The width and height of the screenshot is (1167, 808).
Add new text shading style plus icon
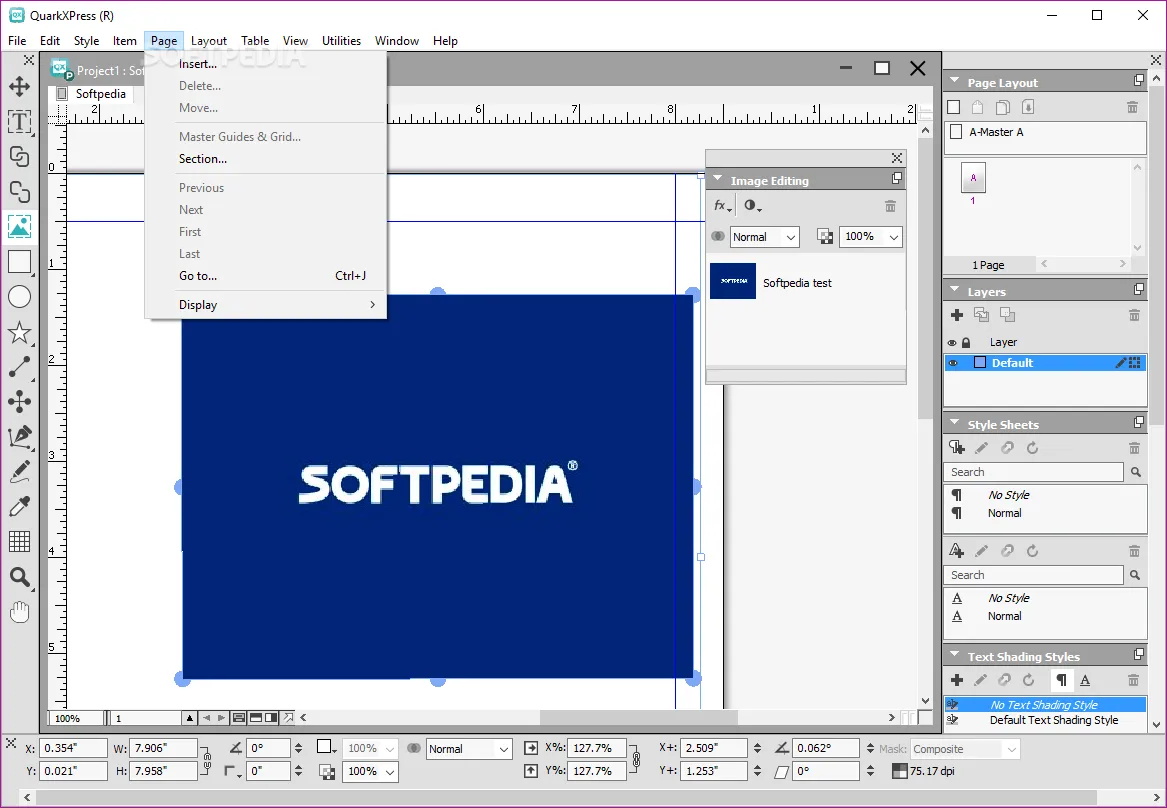(x=957, y=680)
